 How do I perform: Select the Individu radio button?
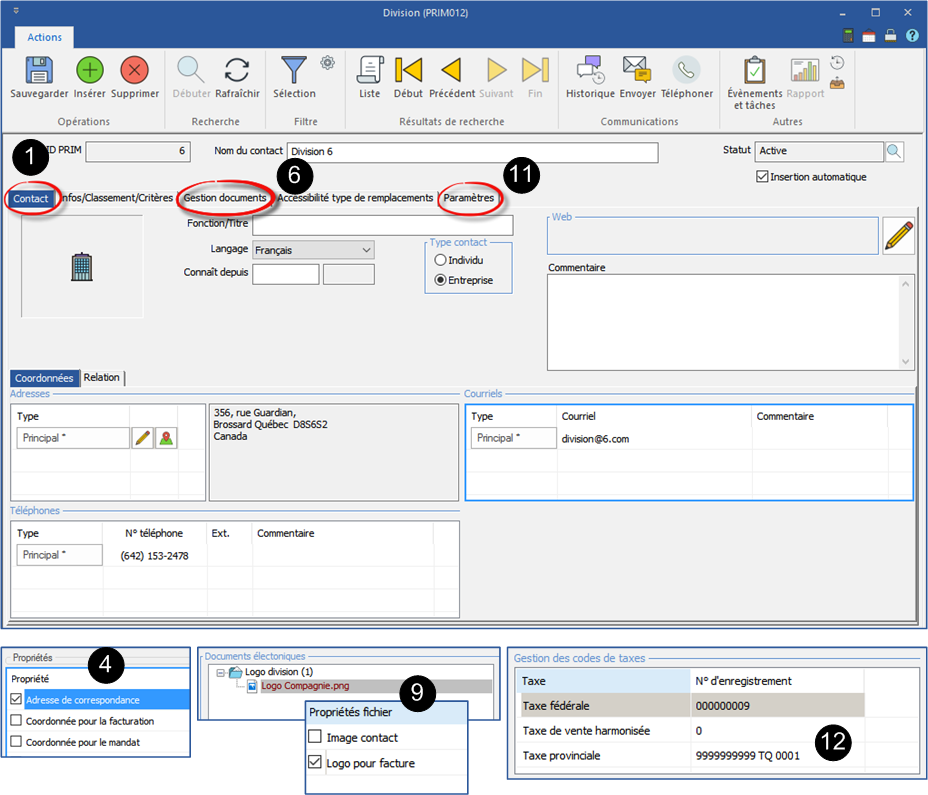pos(440,260)
